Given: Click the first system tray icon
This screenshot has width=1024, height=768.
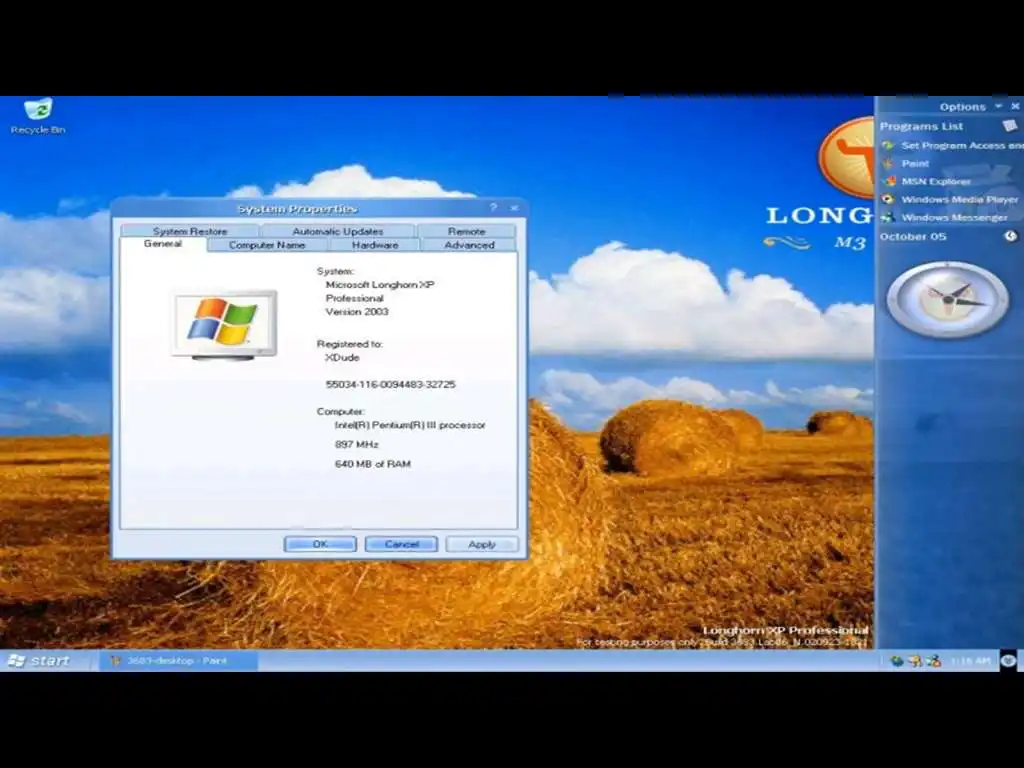Looking at the screenshot, I should pyautogui.click(x=897, y=661).
